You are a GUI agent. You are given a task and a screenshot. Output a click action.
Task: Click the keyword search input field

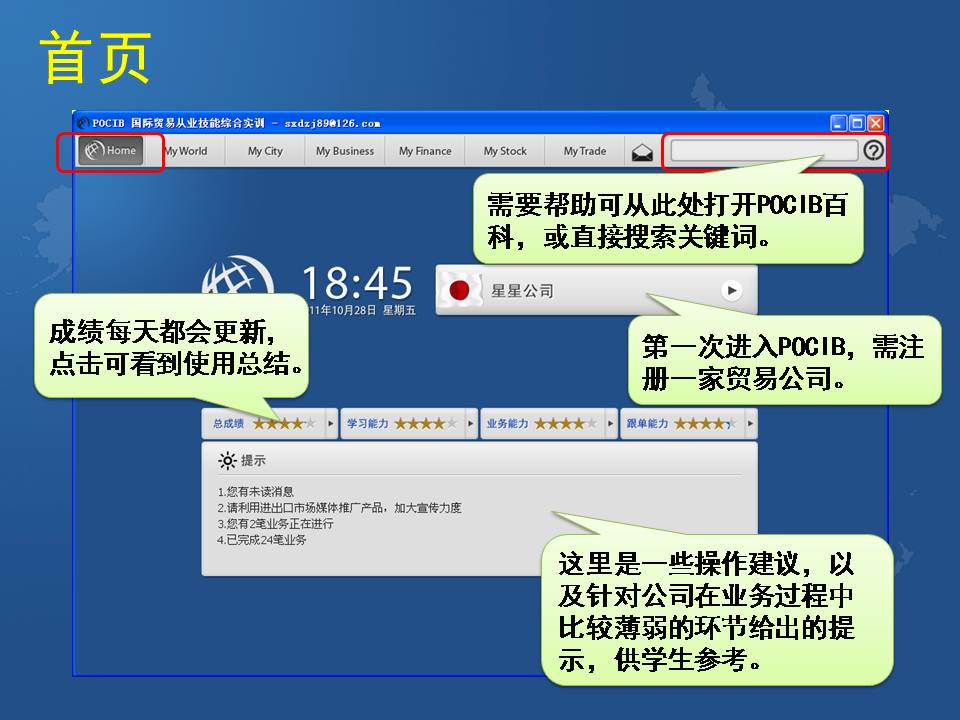[x=763, y=151]
